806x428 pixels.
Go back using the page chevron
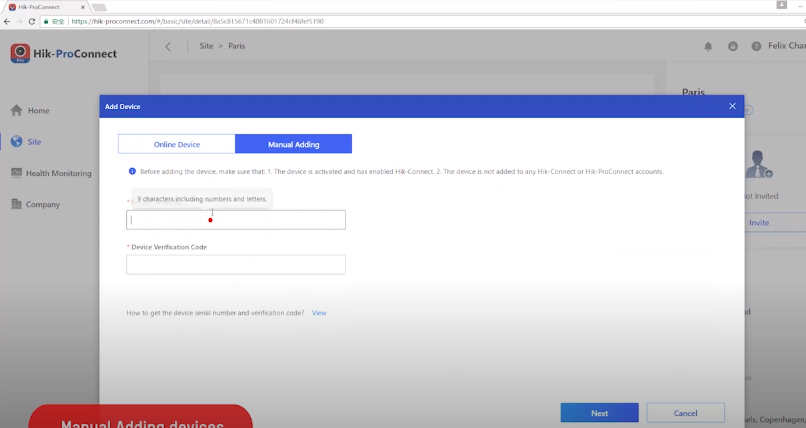(x=168, y=46)
